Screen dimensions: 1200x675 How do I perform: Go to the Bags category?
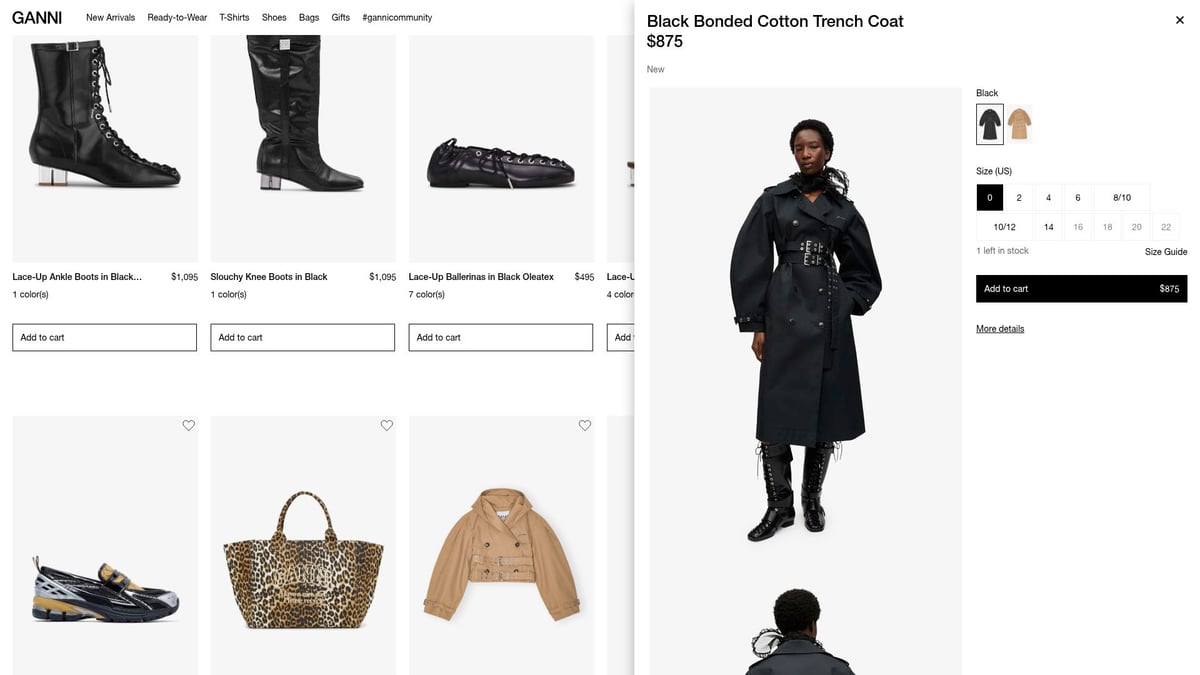coord(309,18)
